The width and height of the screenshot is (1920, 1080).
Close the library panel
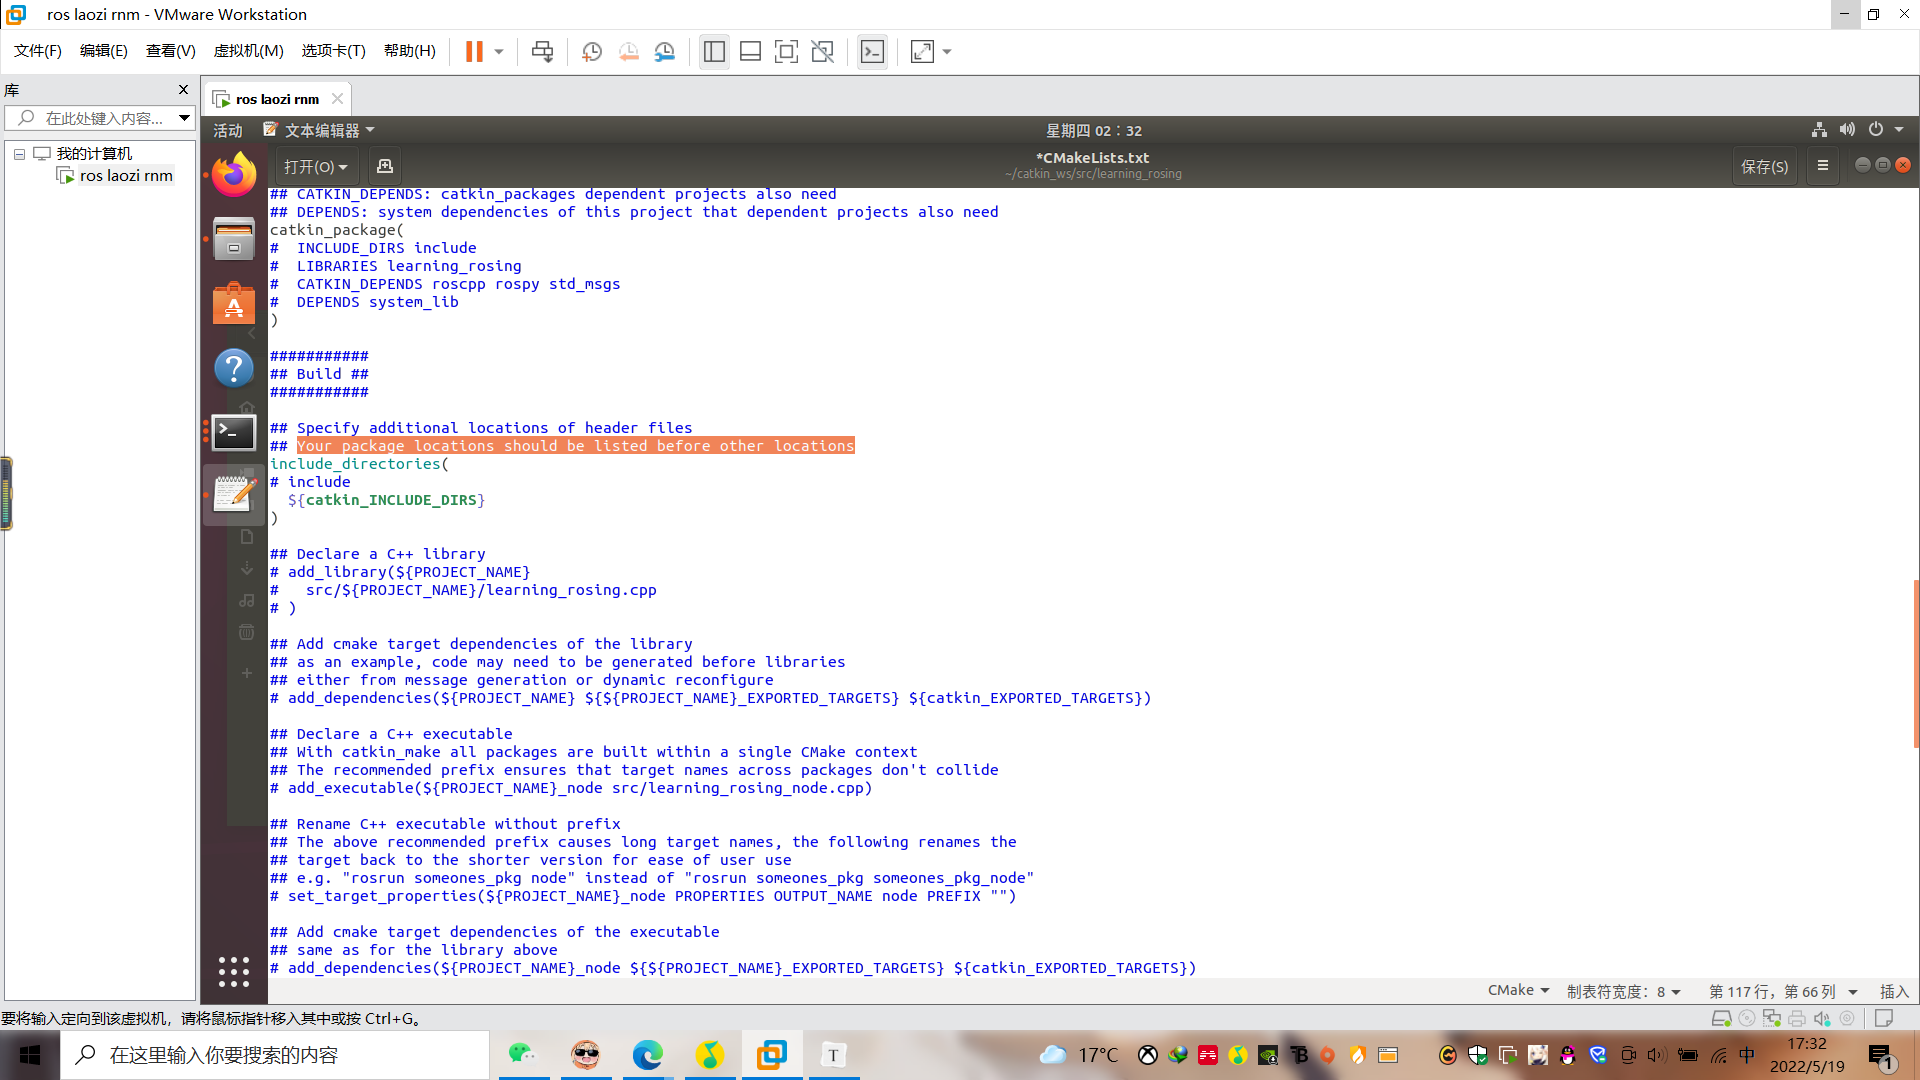pos(183,90)
